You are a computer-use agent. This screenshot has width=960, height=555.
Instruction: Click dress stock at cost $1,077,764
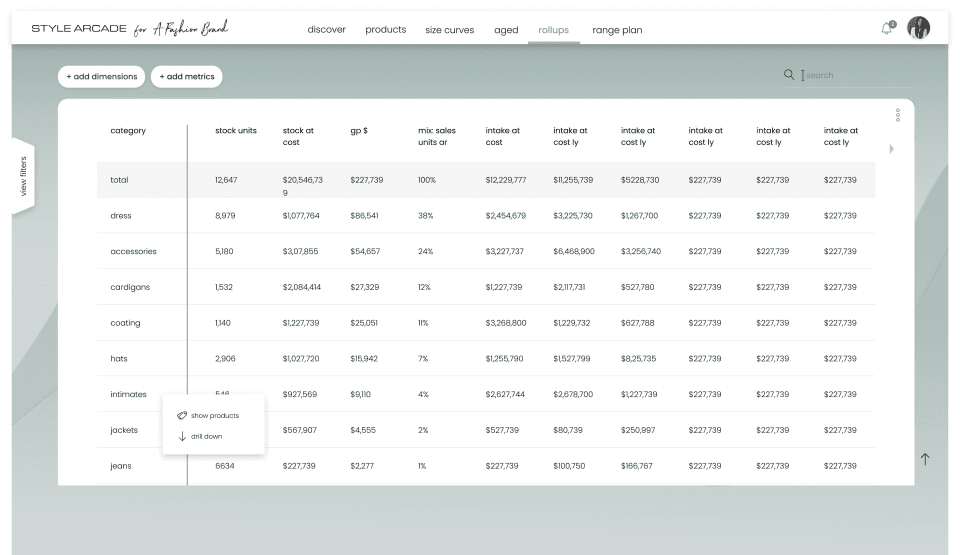(x=301, y=216)
